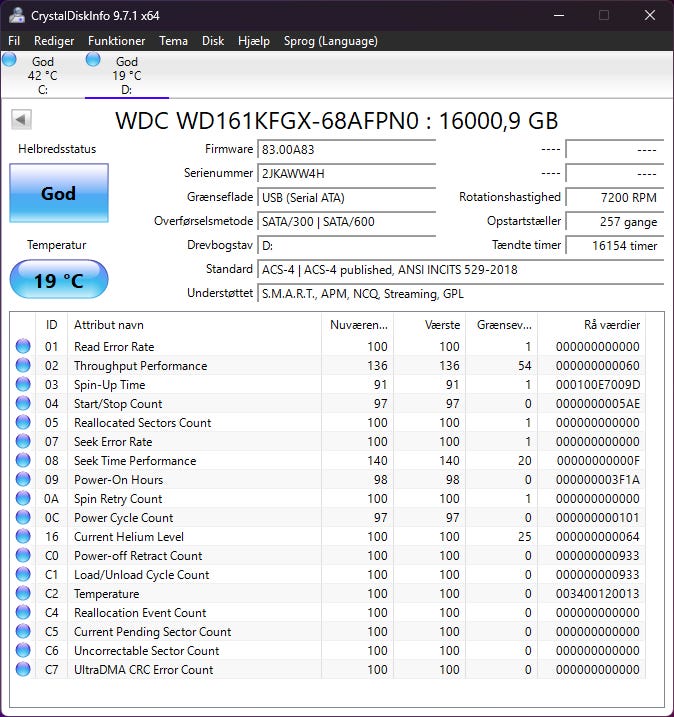Click the status icon beside Current Helium Level

coord(22,537)
